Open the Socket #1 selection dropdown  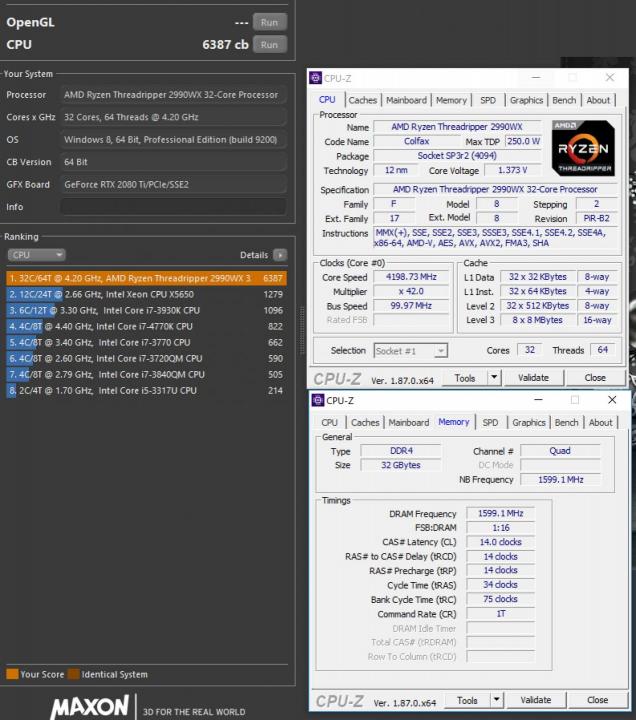click(411, 351)
